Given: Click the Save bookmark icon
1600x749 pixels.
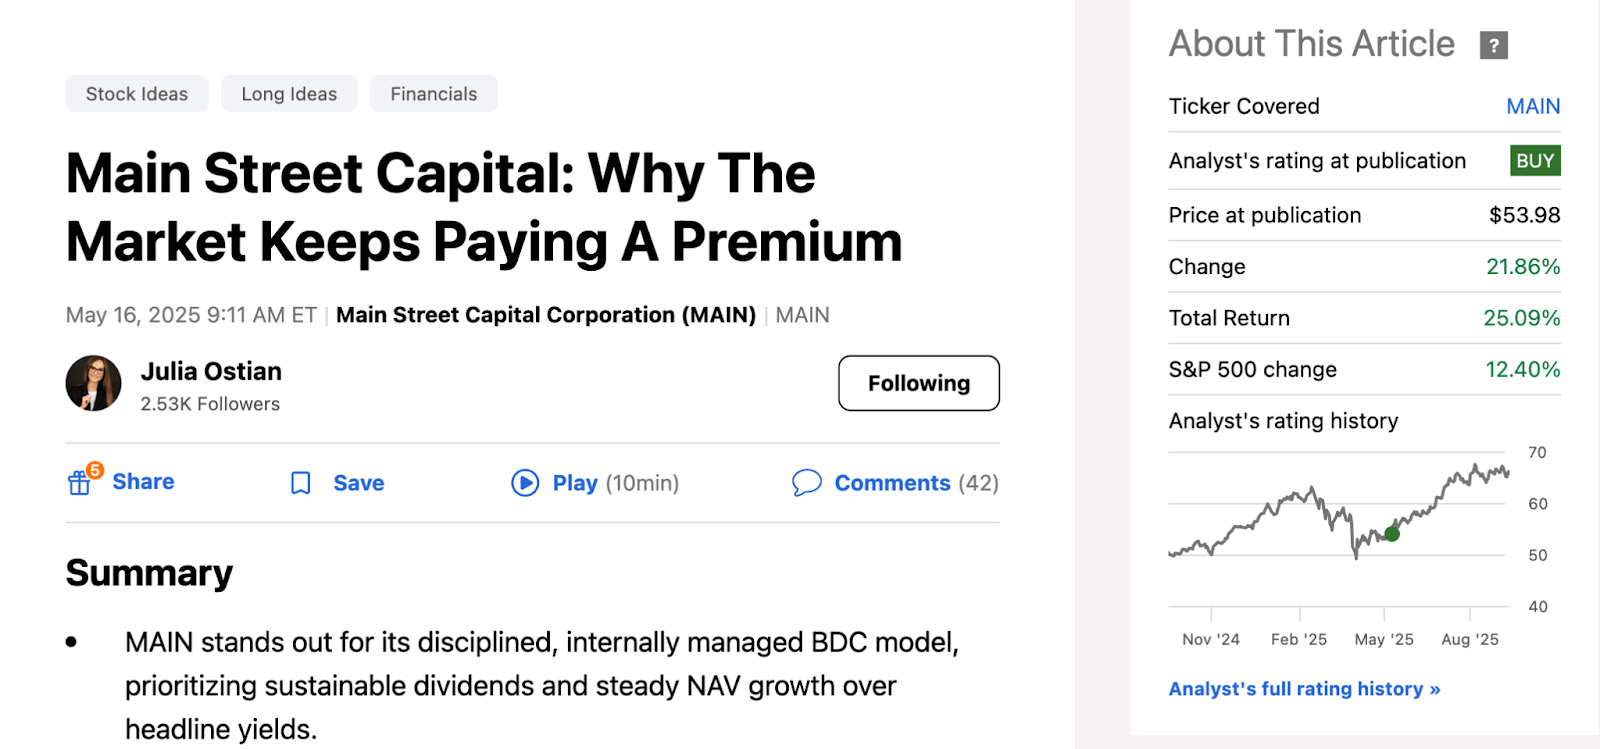Looking at the screenshot, I should point(300,483).
